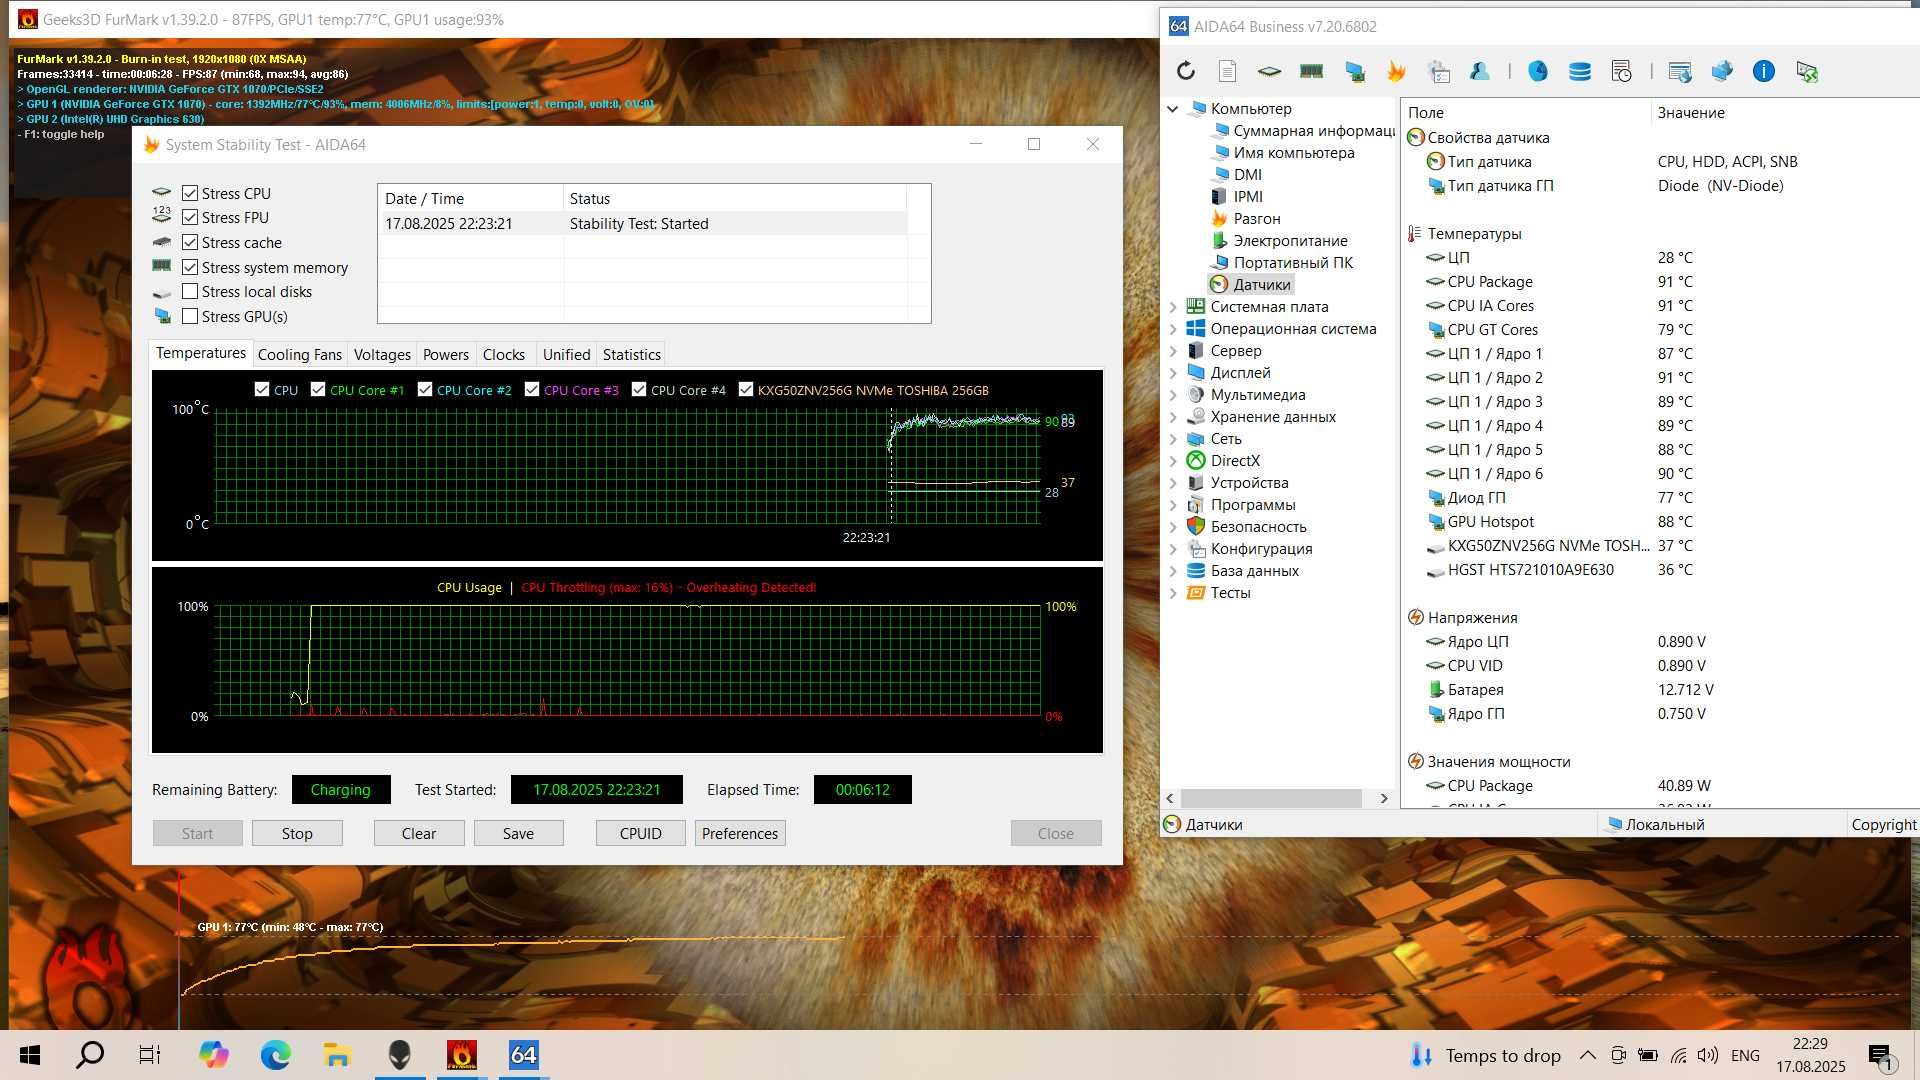This screenshot has height=1080, width=1920.
Task: Switch to Unified tab
Action: coord(566,354)
